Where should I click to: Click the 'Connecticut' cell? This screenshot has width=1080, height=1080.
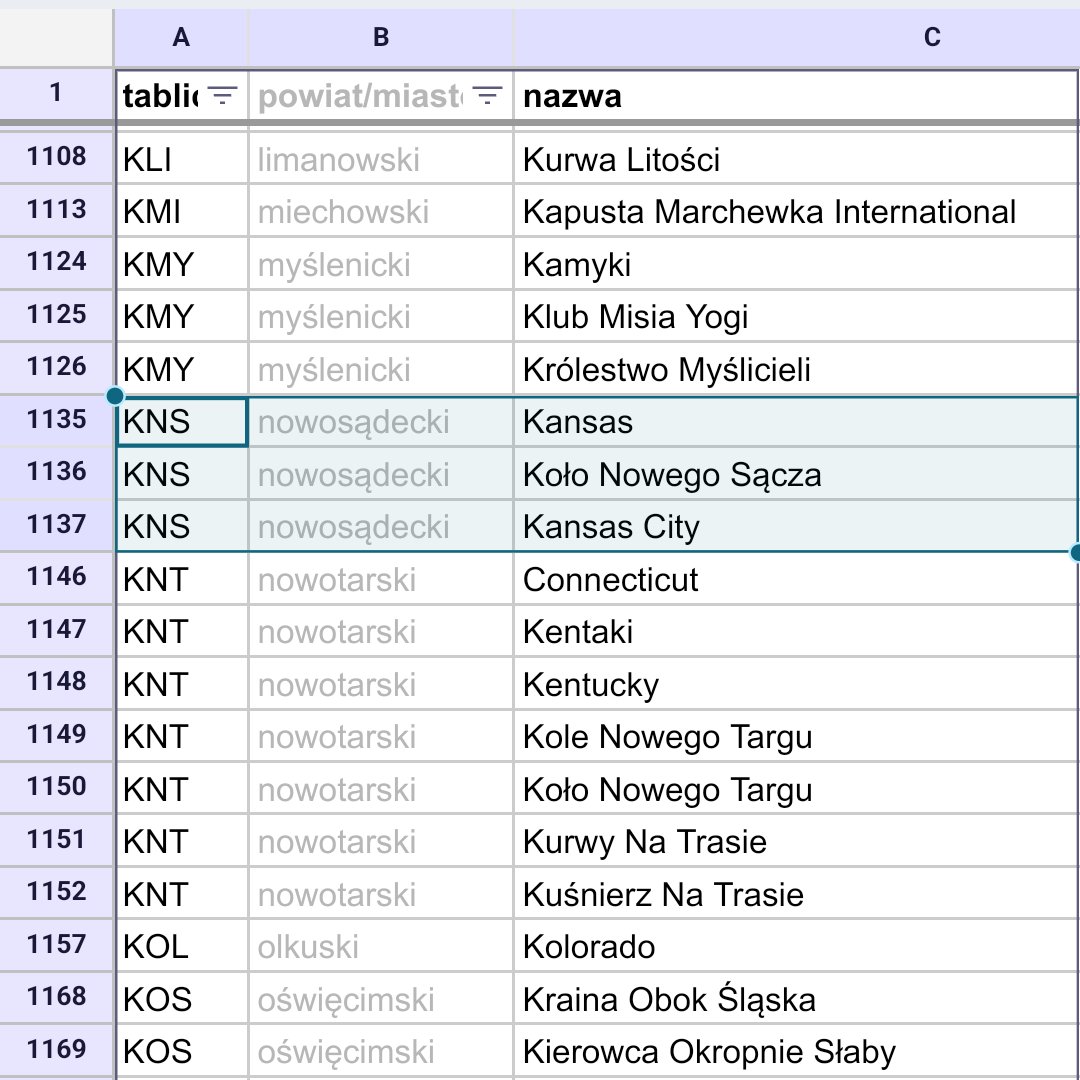pyautogui.click(x=796, y=579)
